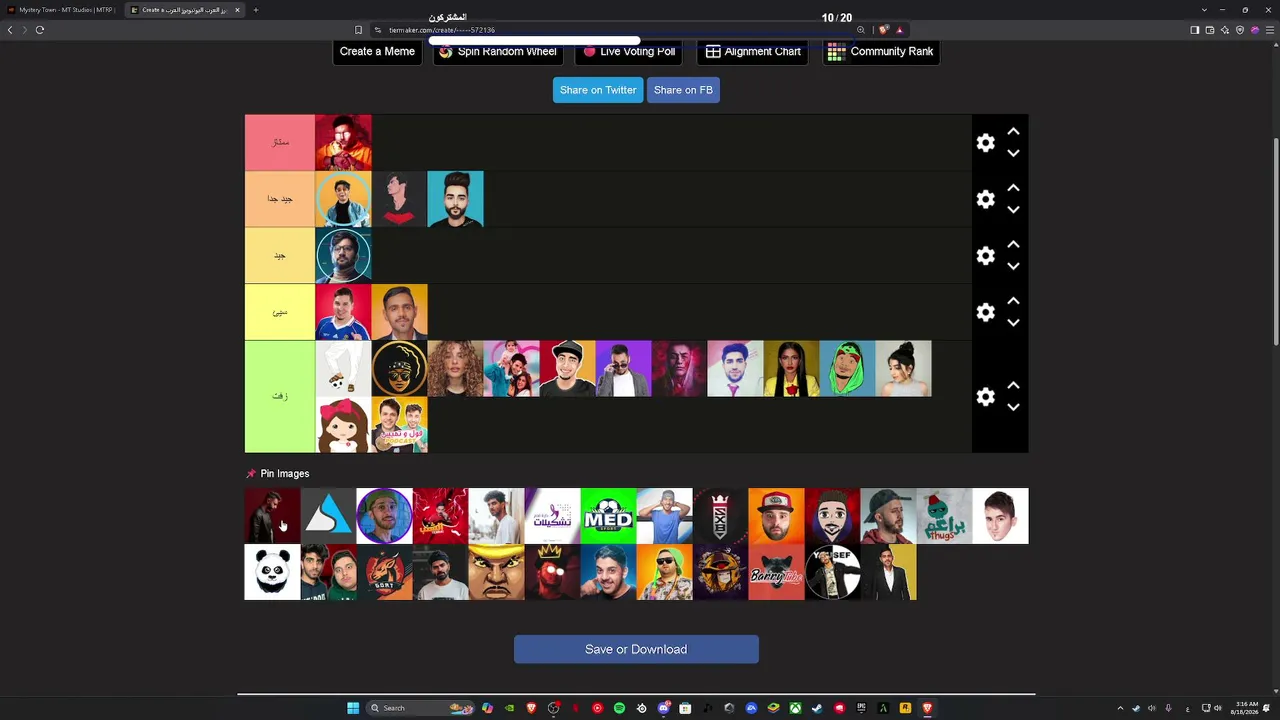Open the taskbar clock and date
Viewport: 1280px width, 720px height.
point(1244,708)
